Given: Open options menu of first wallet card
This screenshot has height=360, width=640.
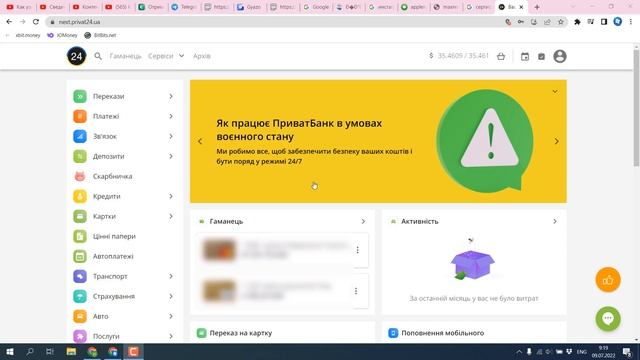Looking at the screenshot, I should (x=358, y=250).
